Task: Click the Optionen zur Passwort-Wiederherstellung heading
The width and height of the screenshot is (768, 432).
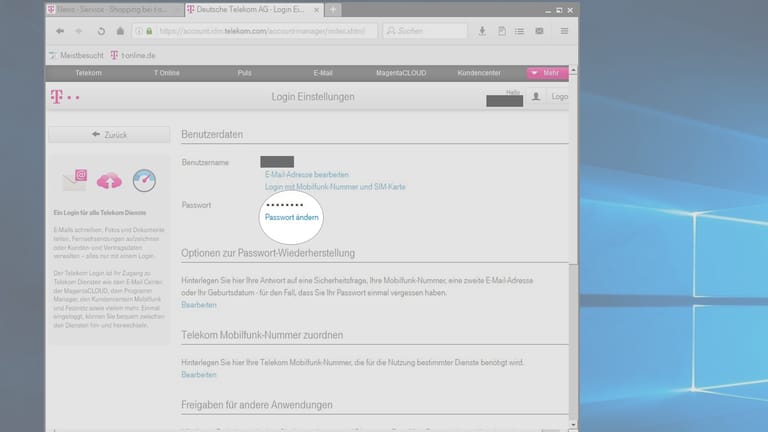Action: [x=268, y=253]
